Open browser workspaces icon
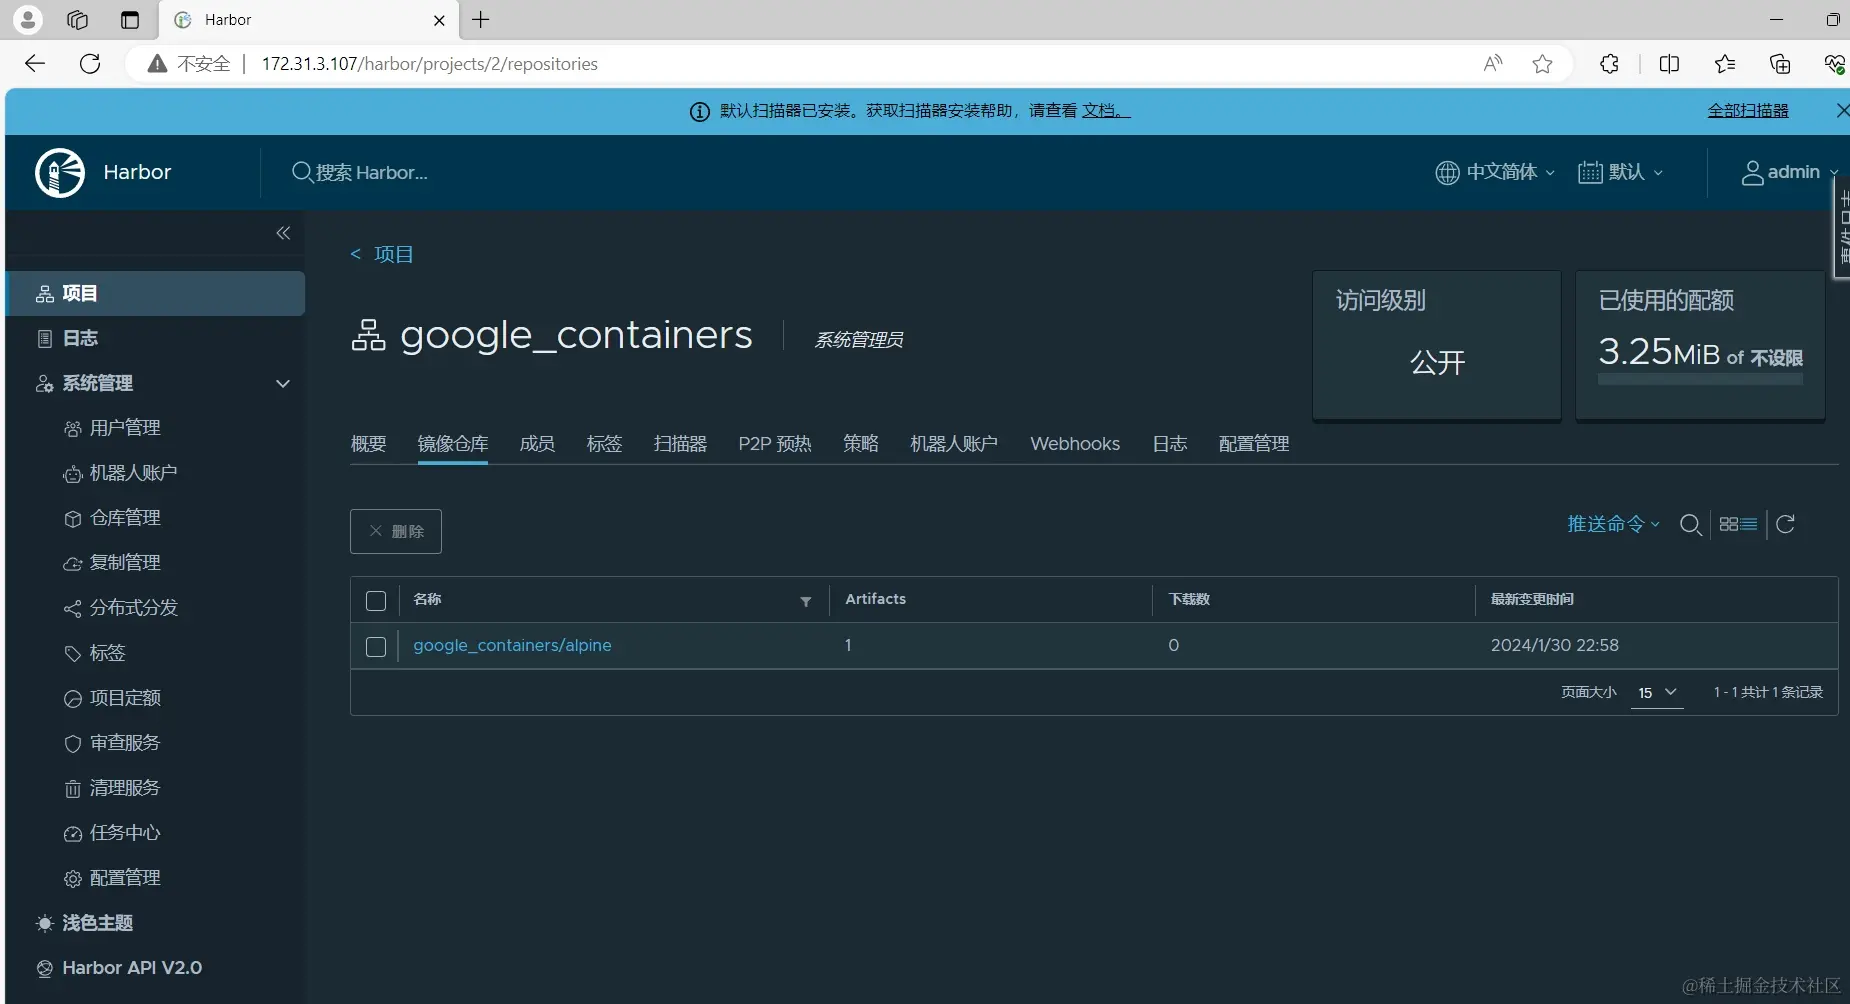Image resolution: width=1850 pixels, height=1004 pixels. click(x=77, y=20)
